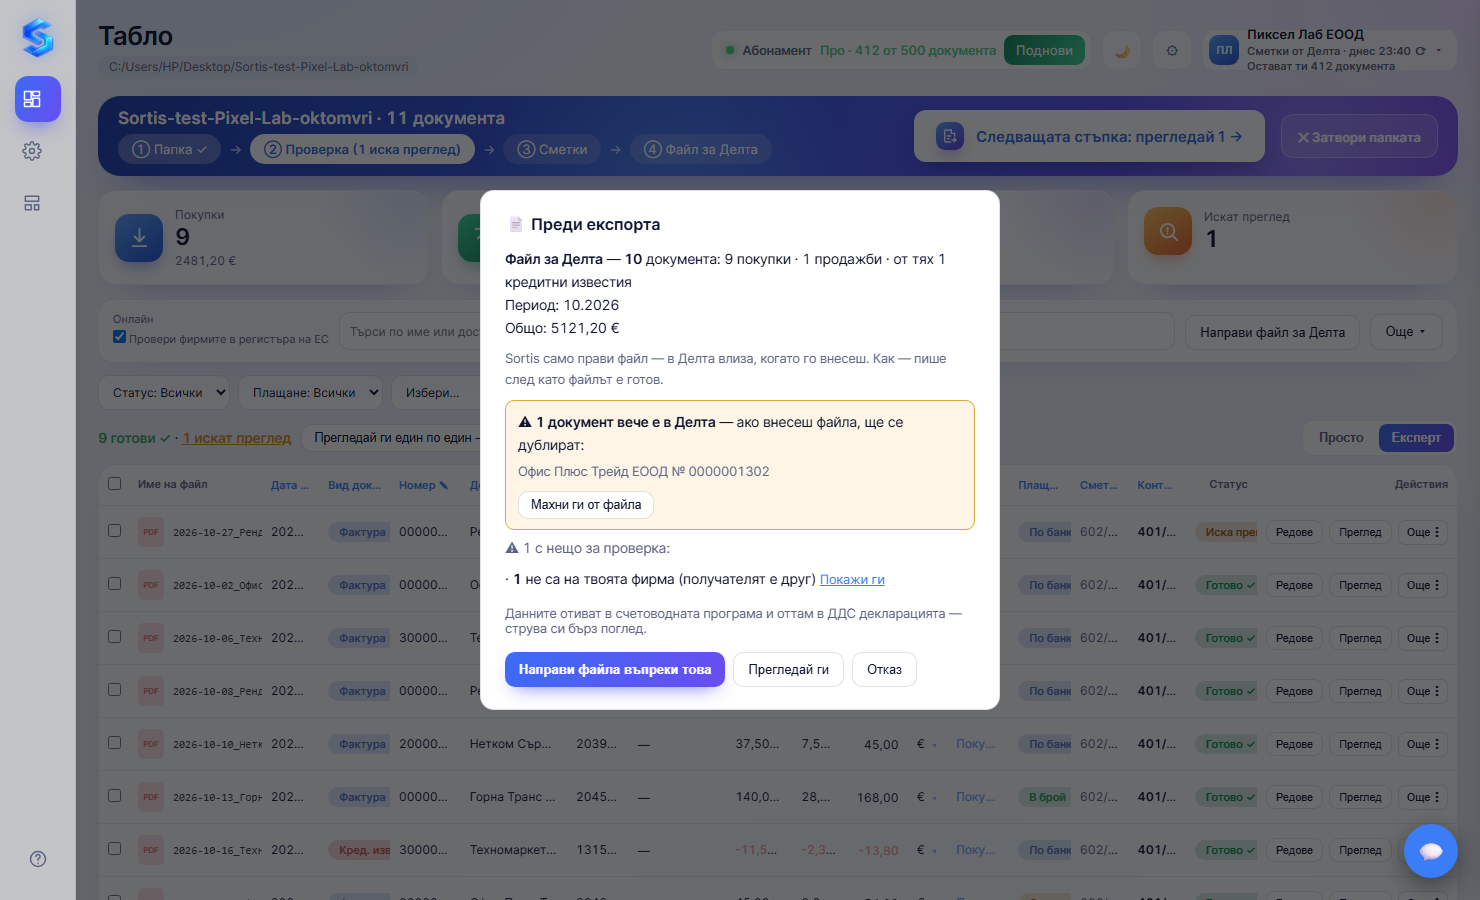The height and width of the screenshot is (900, 1480).
Task: Open the templates layout icon in sidebar
Action: [x=32, y=203]
